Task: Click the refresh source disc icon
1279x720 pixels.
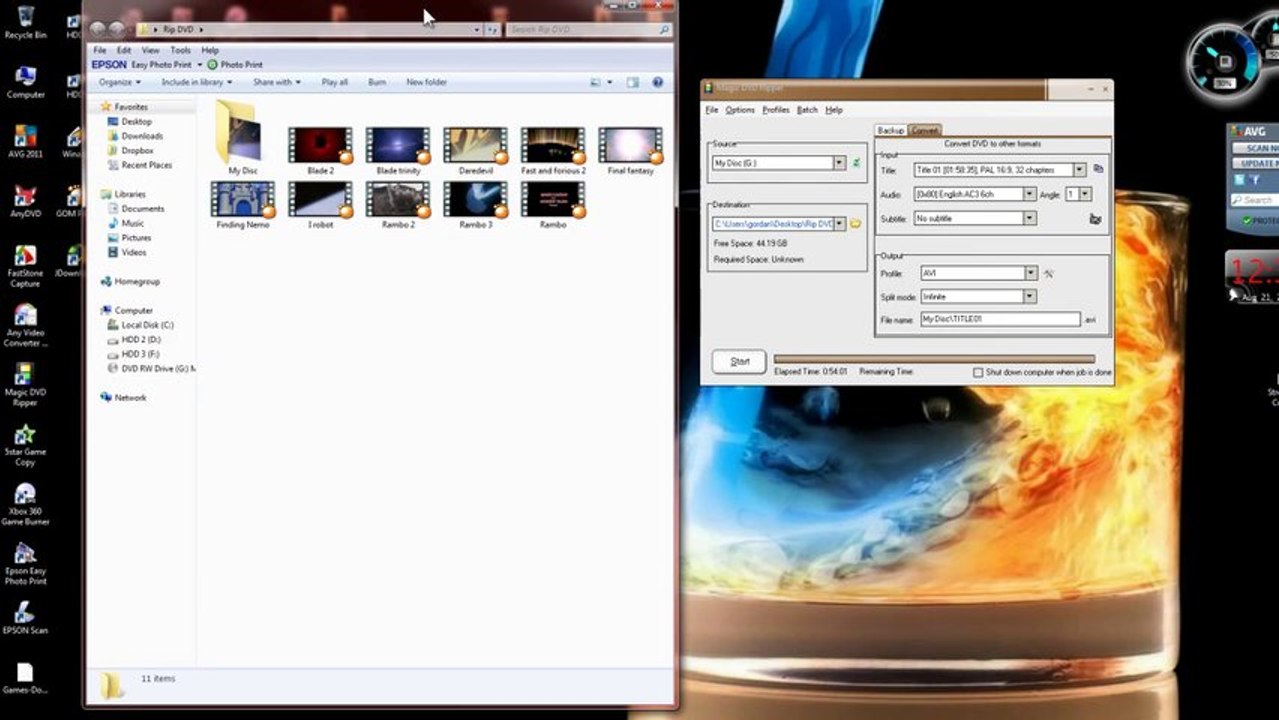Action: point(856,163)
